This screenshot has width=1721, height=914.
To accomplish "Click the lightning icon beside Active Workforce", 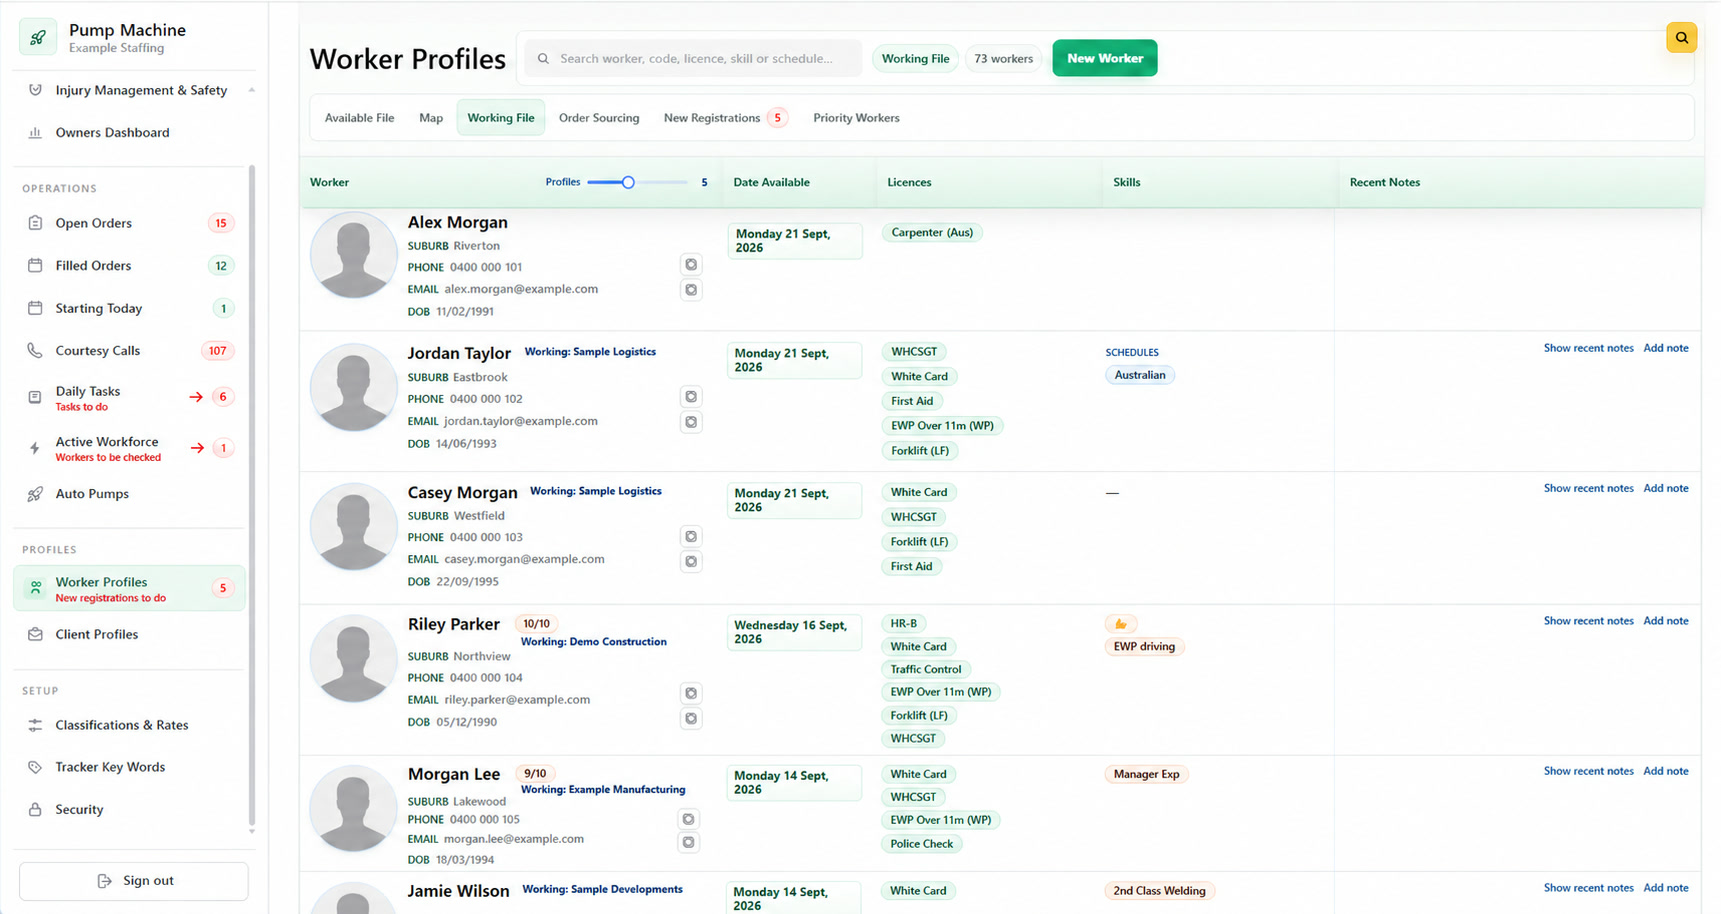I will pos(35,448).
